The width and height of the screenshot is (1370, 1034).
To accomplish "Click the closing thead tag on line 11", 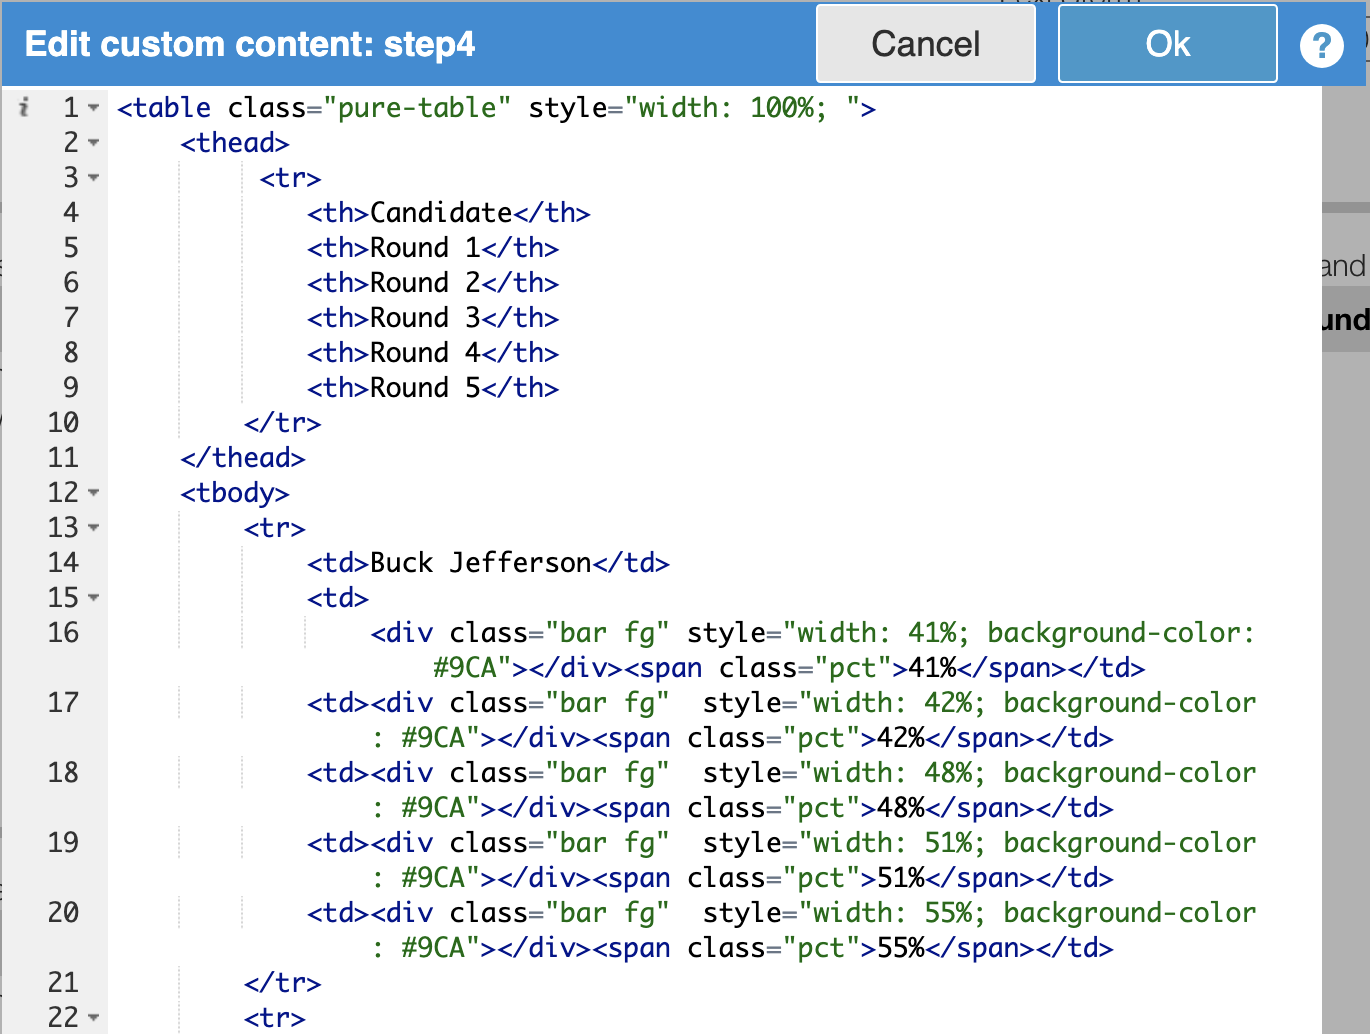I will point(243,458).
